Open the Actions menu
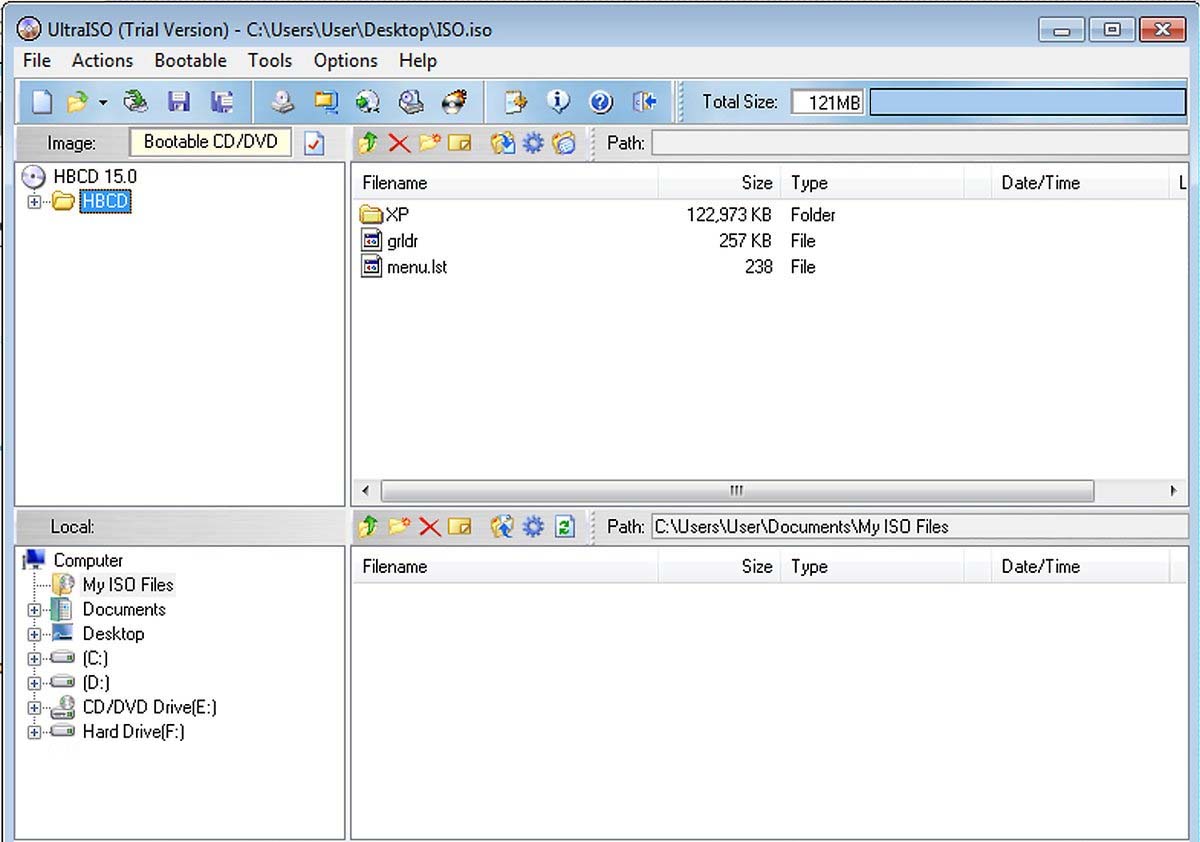The width and height of the screenshot is (1200, 842). (x=102, y=60)
